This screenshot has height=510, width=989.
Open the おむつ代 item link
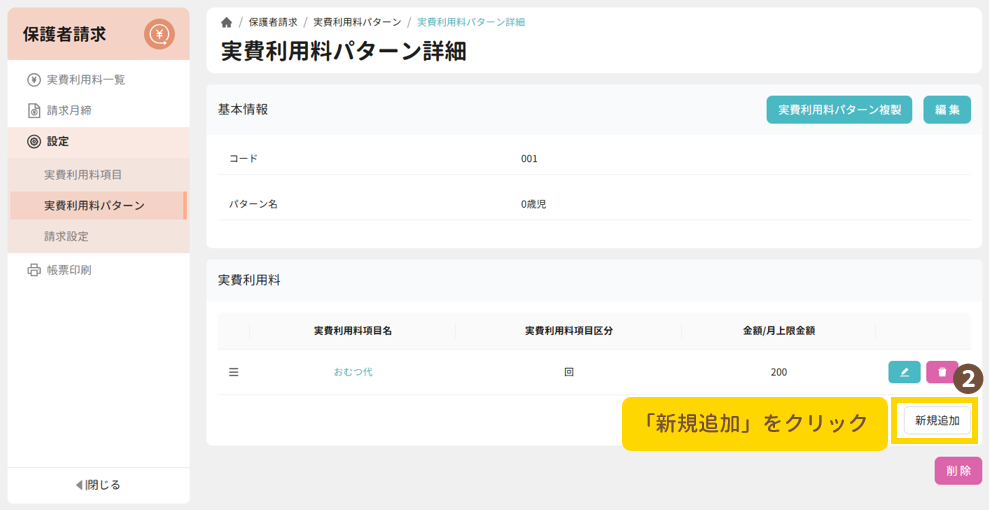[x=353, y=372]
